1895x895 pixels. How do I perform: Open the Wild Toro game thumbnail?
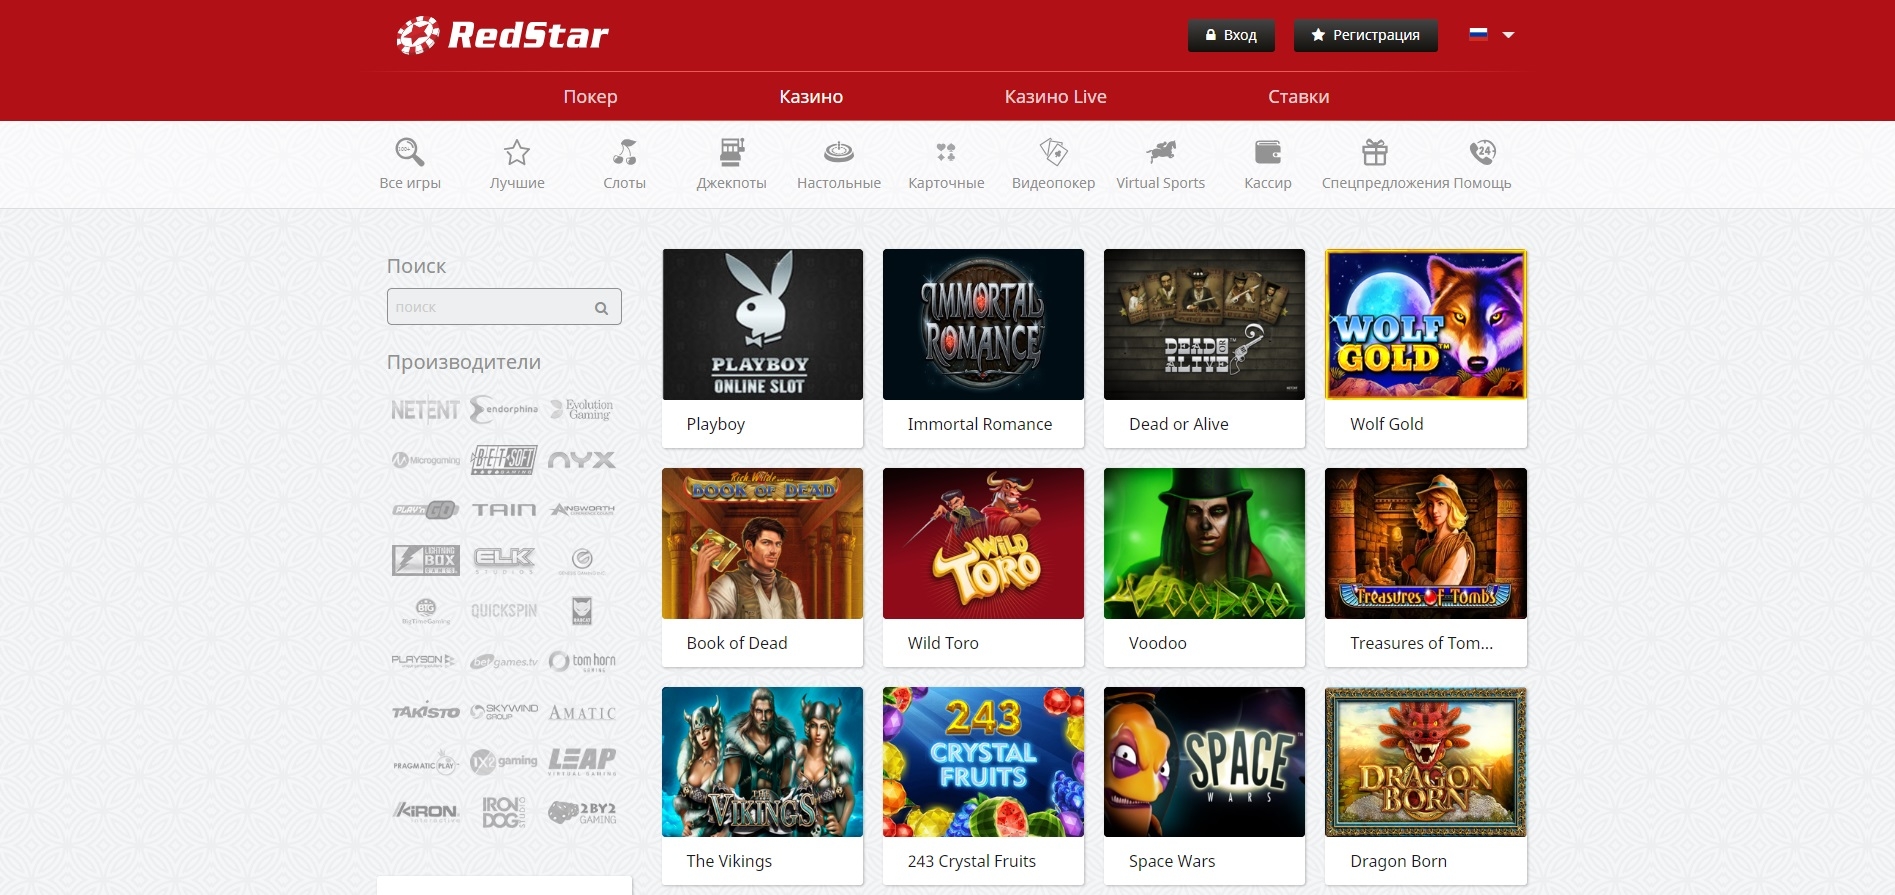point(983,543)
